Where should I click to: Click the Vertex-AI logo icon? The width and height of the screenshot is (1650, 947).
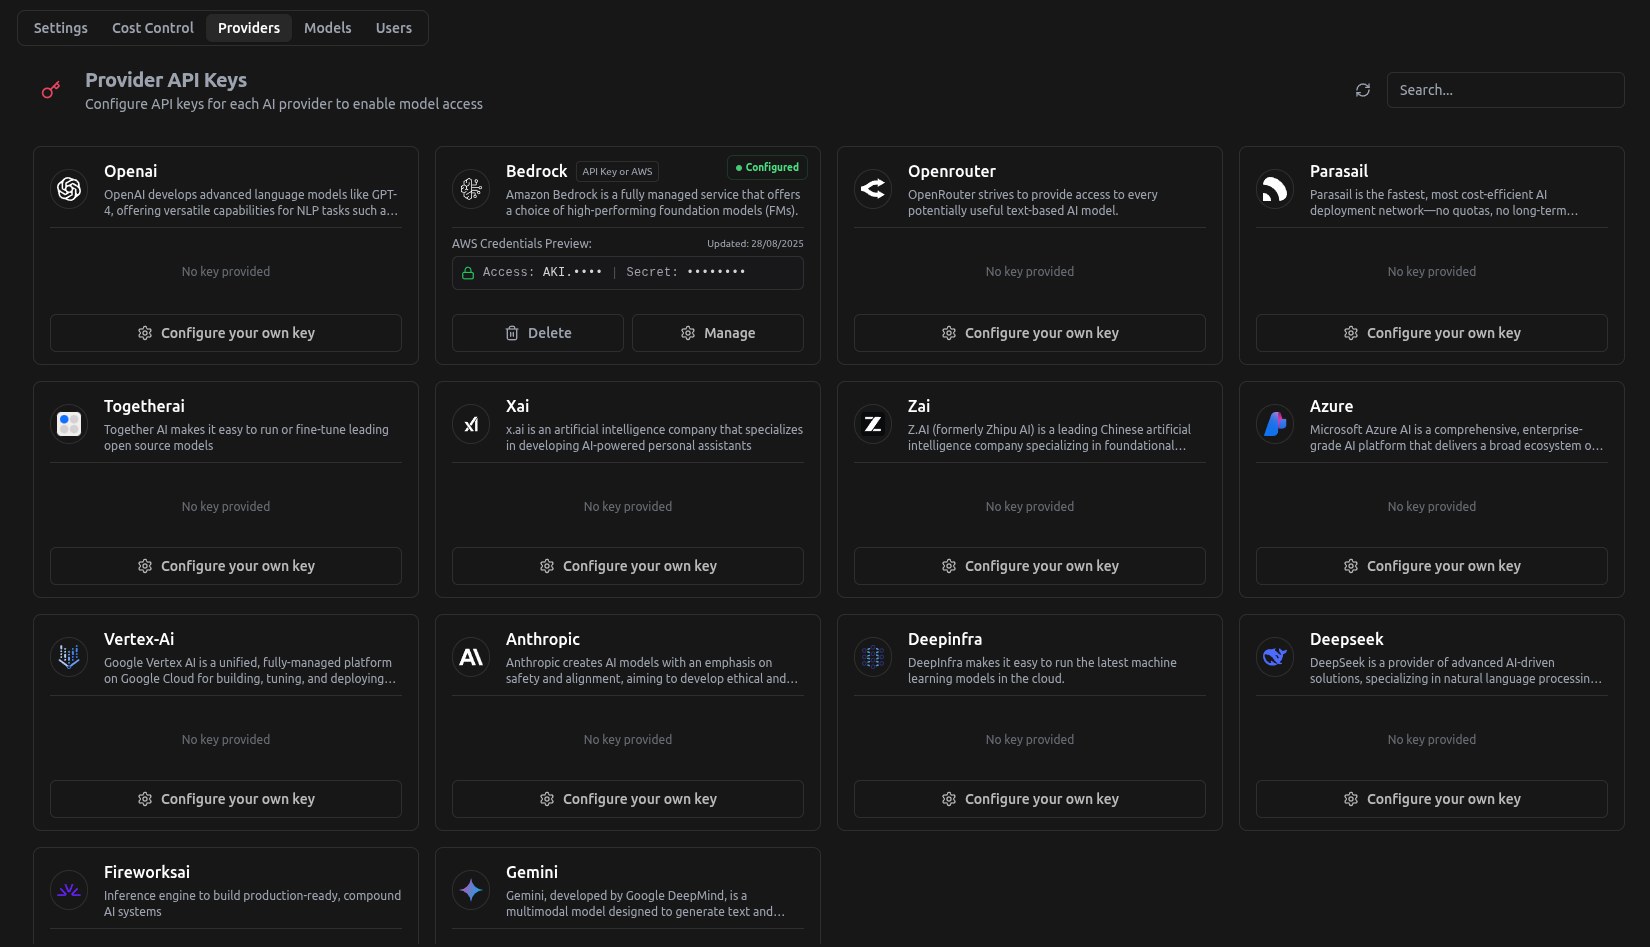point(69,657)
